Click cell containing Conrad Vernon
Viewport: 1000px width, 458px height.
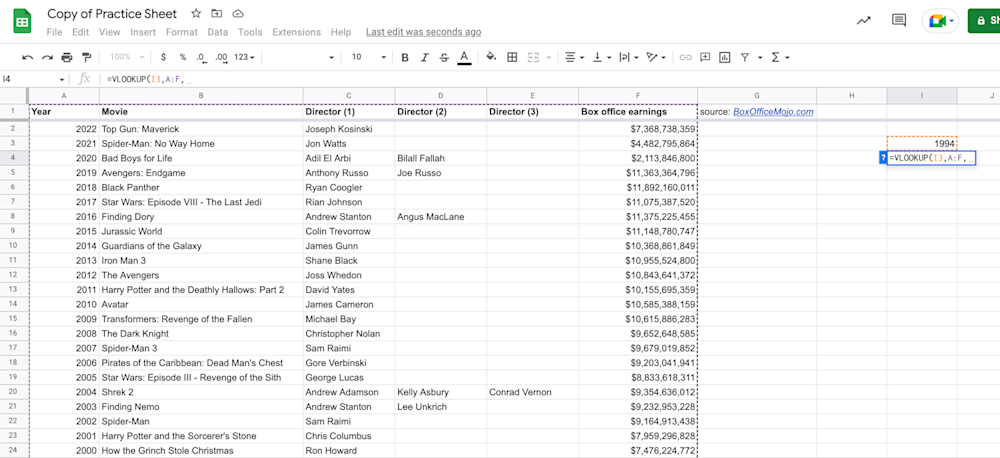[x=533, y=392]
